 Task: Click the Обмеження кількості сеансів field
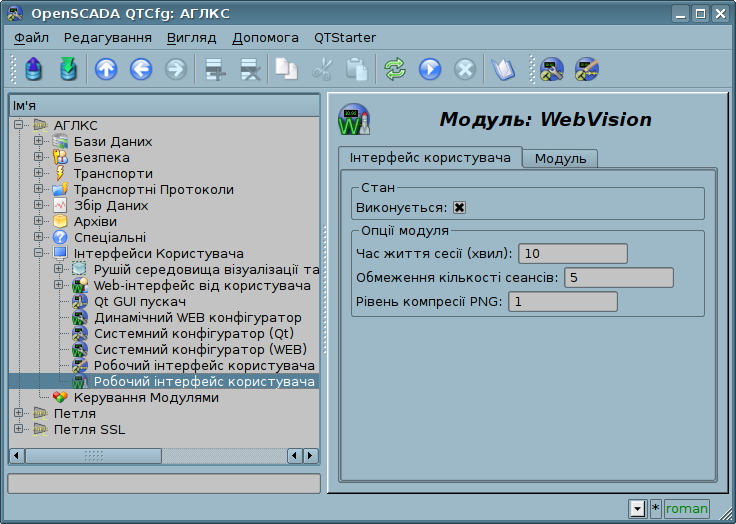(619, 277)
